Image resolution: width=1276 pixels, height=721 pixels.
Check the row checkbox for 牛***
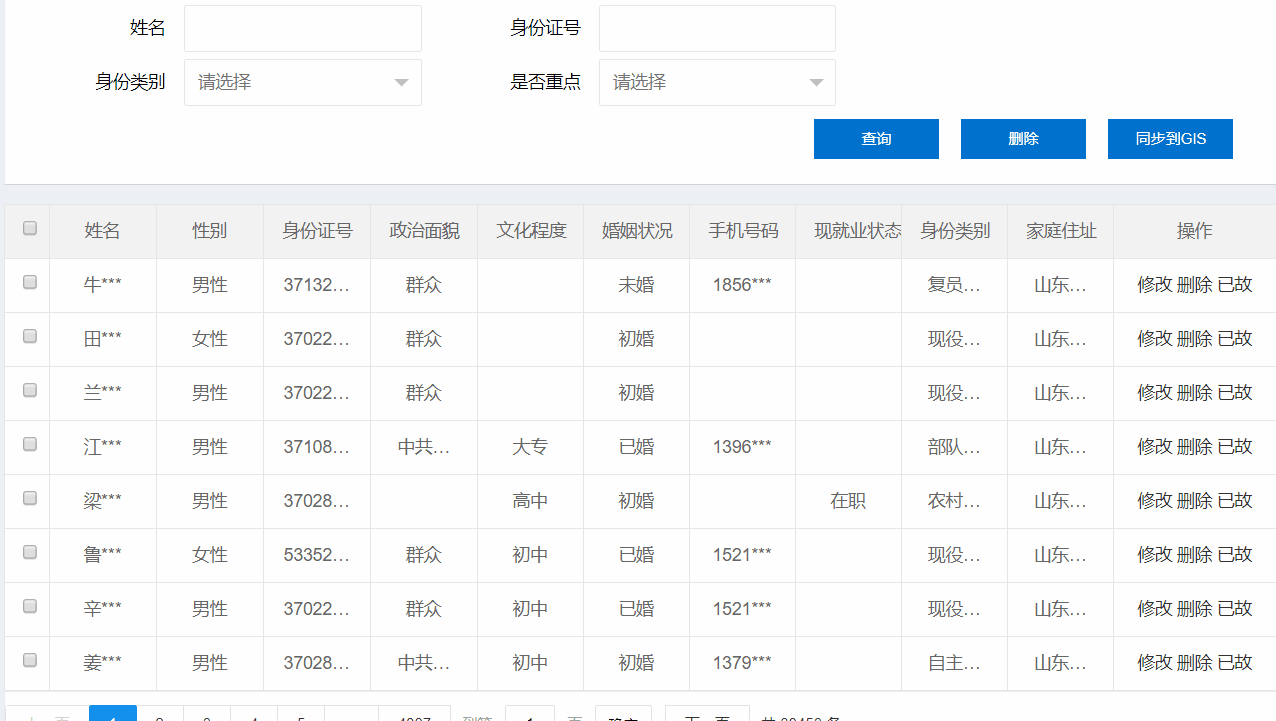coord(30,283)
